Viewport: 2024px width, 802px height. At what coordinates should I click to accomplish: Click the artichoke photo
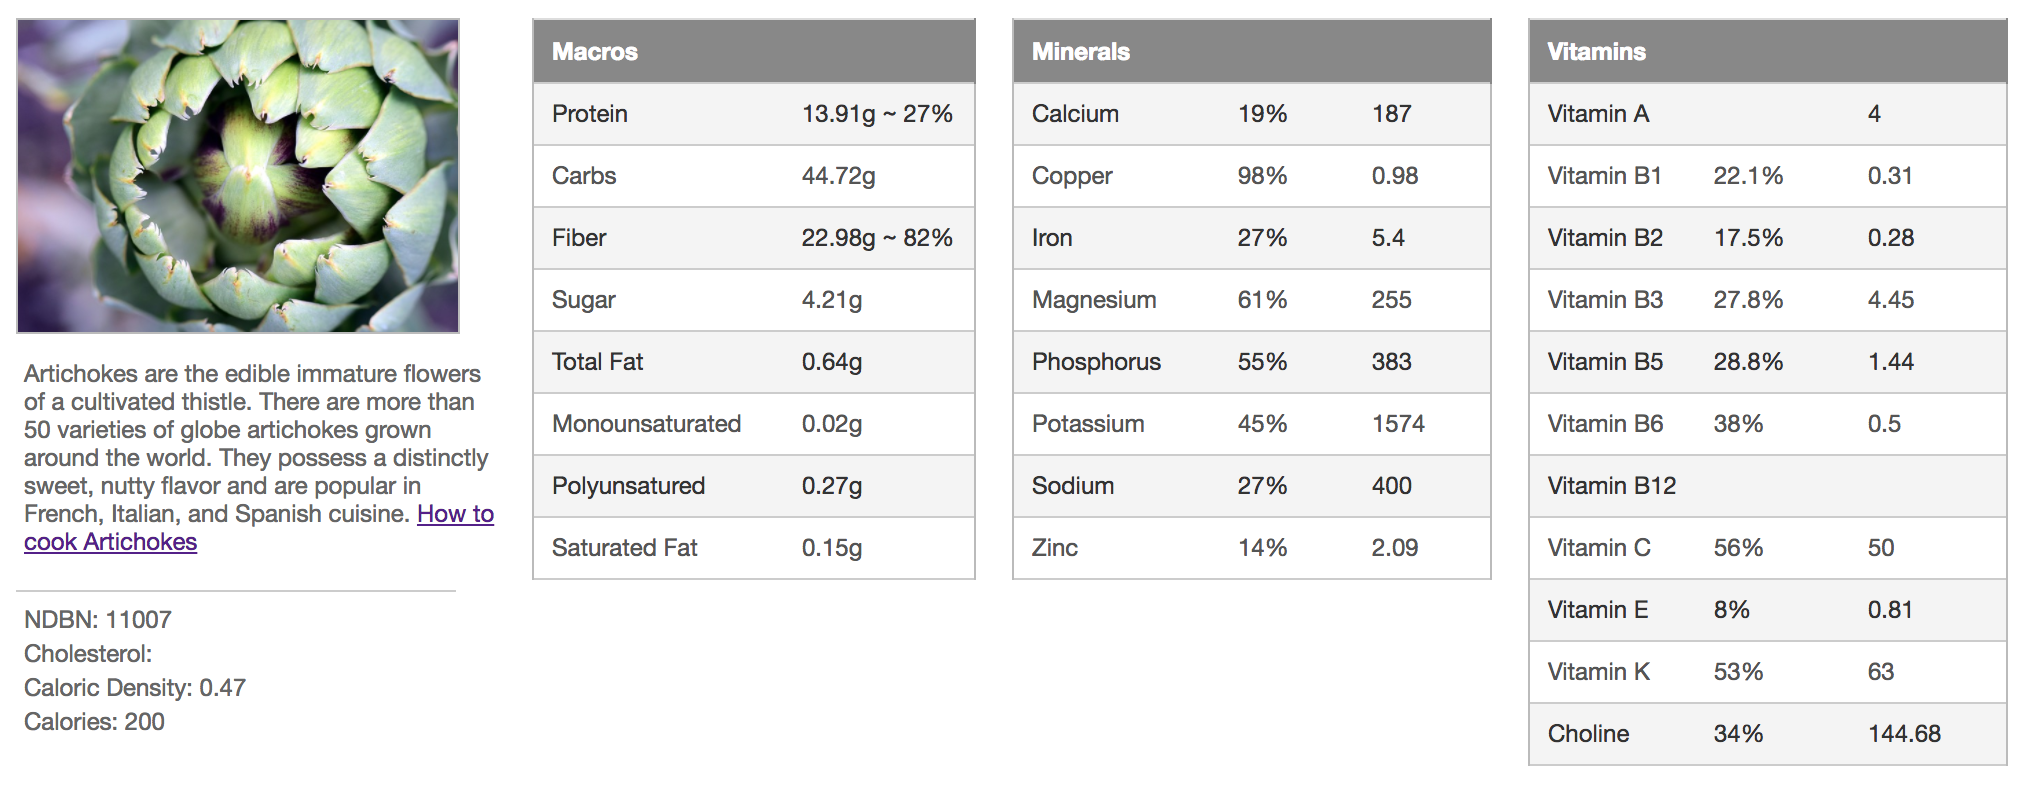[x=238, y=176]
